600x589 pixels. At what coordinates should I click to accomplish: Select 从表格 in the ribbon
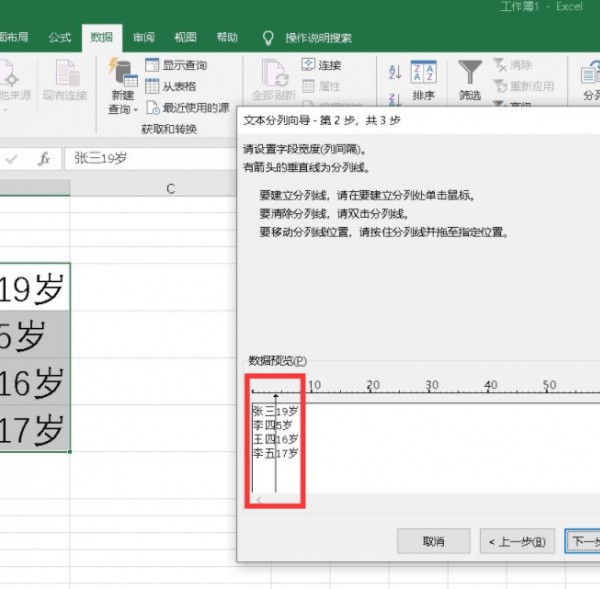[x=171, y=86]
